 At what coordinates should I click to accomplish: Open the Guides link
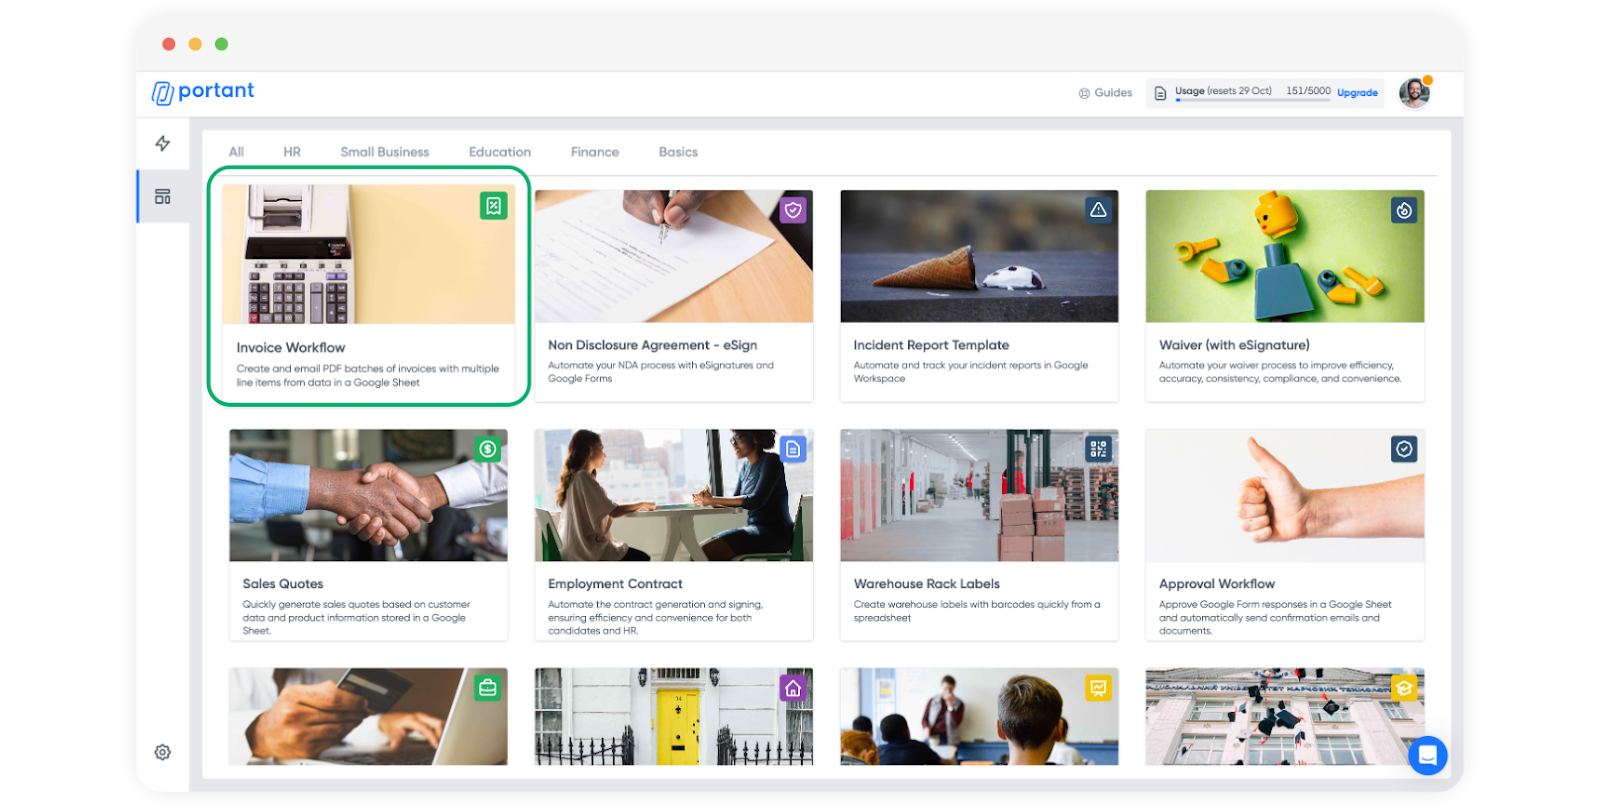(1105, 93)
